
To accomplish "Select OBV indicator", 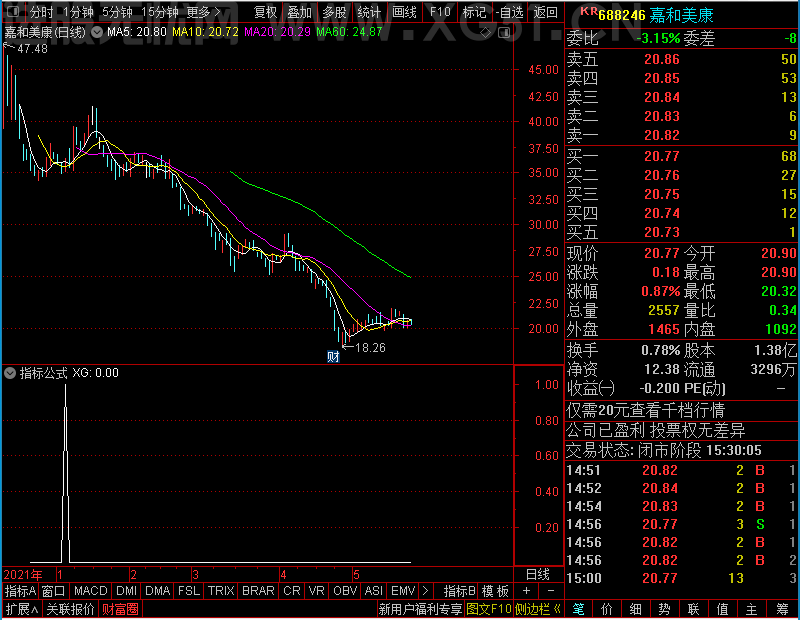I will (345, 591).
